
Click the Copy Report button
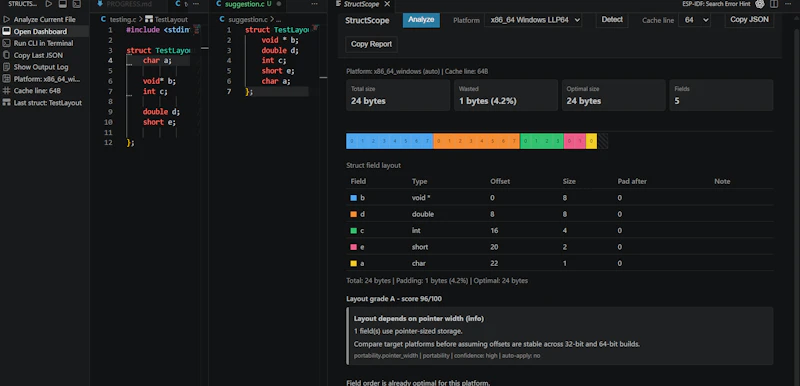[371, 44]
